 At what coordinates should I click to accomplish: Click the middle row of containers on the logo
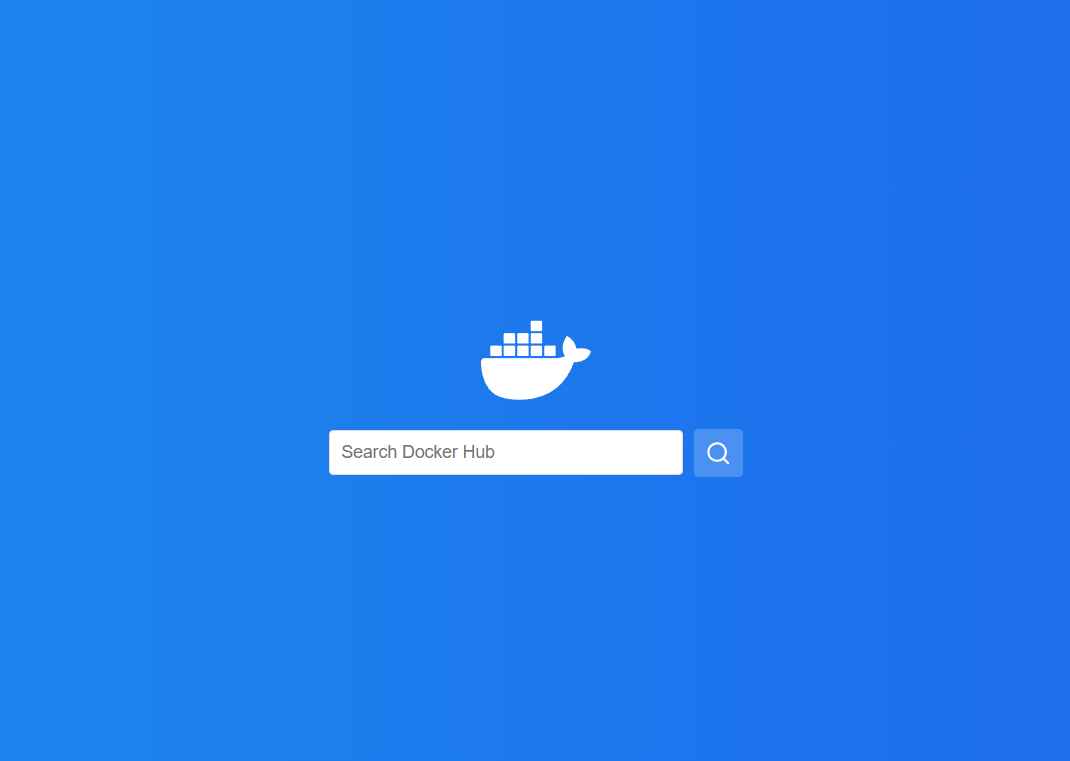pos(523,339)
